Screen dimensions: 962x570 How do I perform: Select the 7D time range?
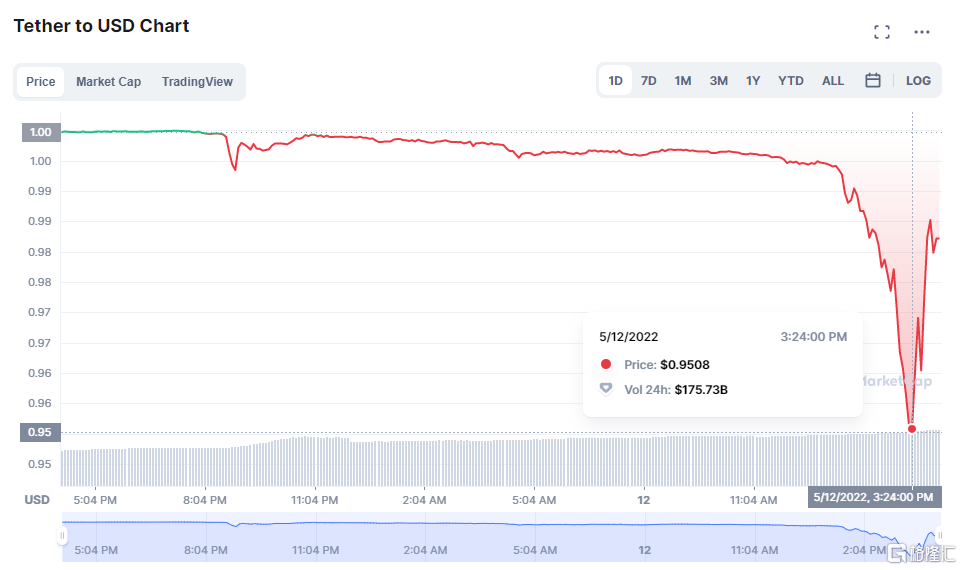[648, 80]
